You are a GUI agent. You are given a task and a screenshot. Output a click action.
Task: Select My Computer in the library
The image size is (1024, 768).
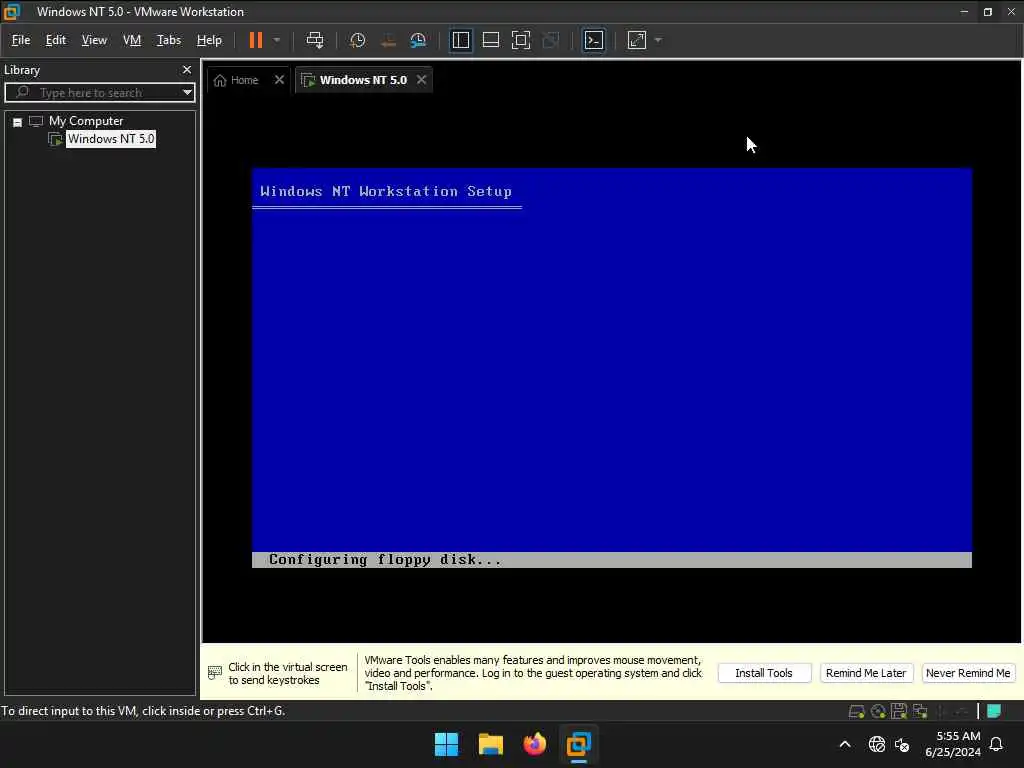pos(86,121)
